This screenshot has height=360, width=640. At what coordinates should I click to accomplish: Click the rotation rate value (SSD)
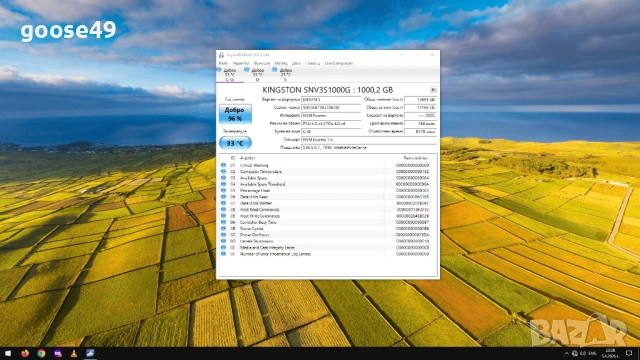pos(420,116)
